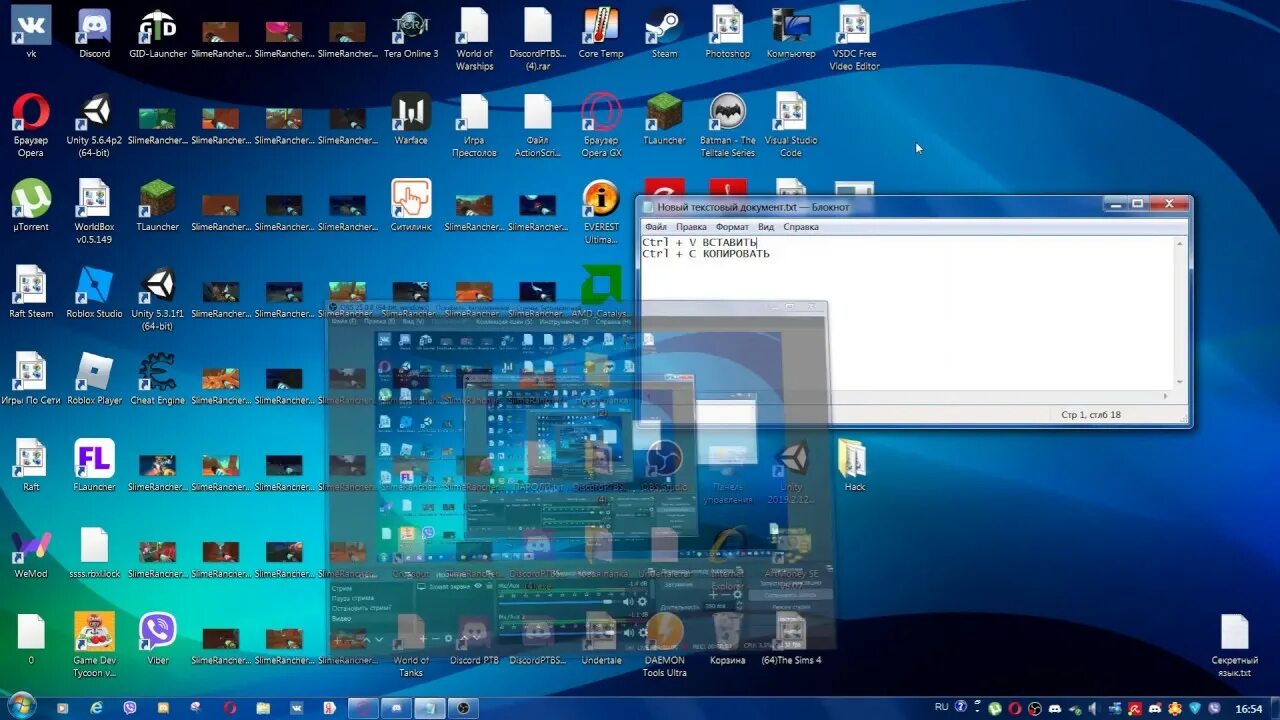Image resolution: width=1280 pixels, height=720 pixels.
Task: Open the vk desktop shortcut
Action: coord(31,32)
